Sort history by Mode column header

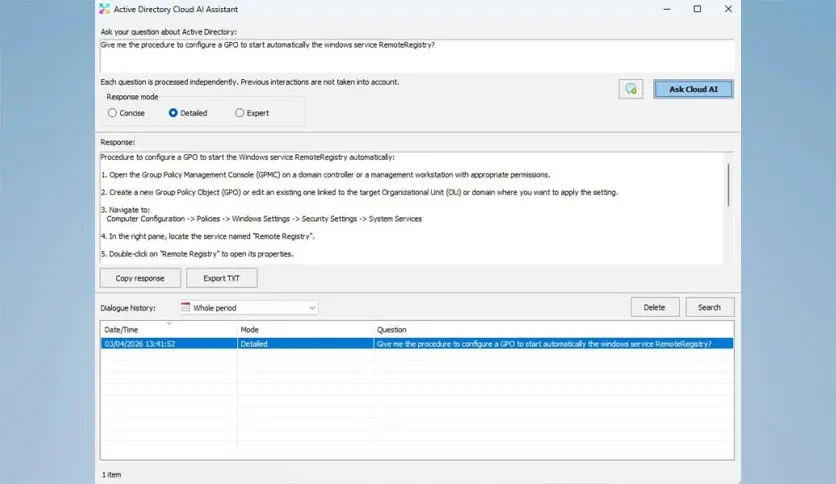(x=305, y=330)
